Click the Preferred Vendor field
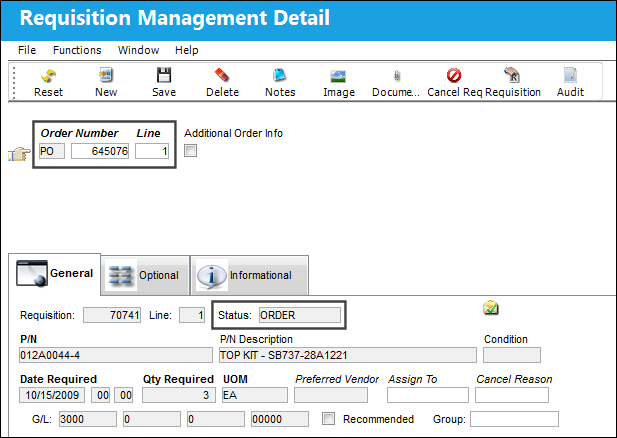This screenshot has width=617, height=438. (331, 395)
